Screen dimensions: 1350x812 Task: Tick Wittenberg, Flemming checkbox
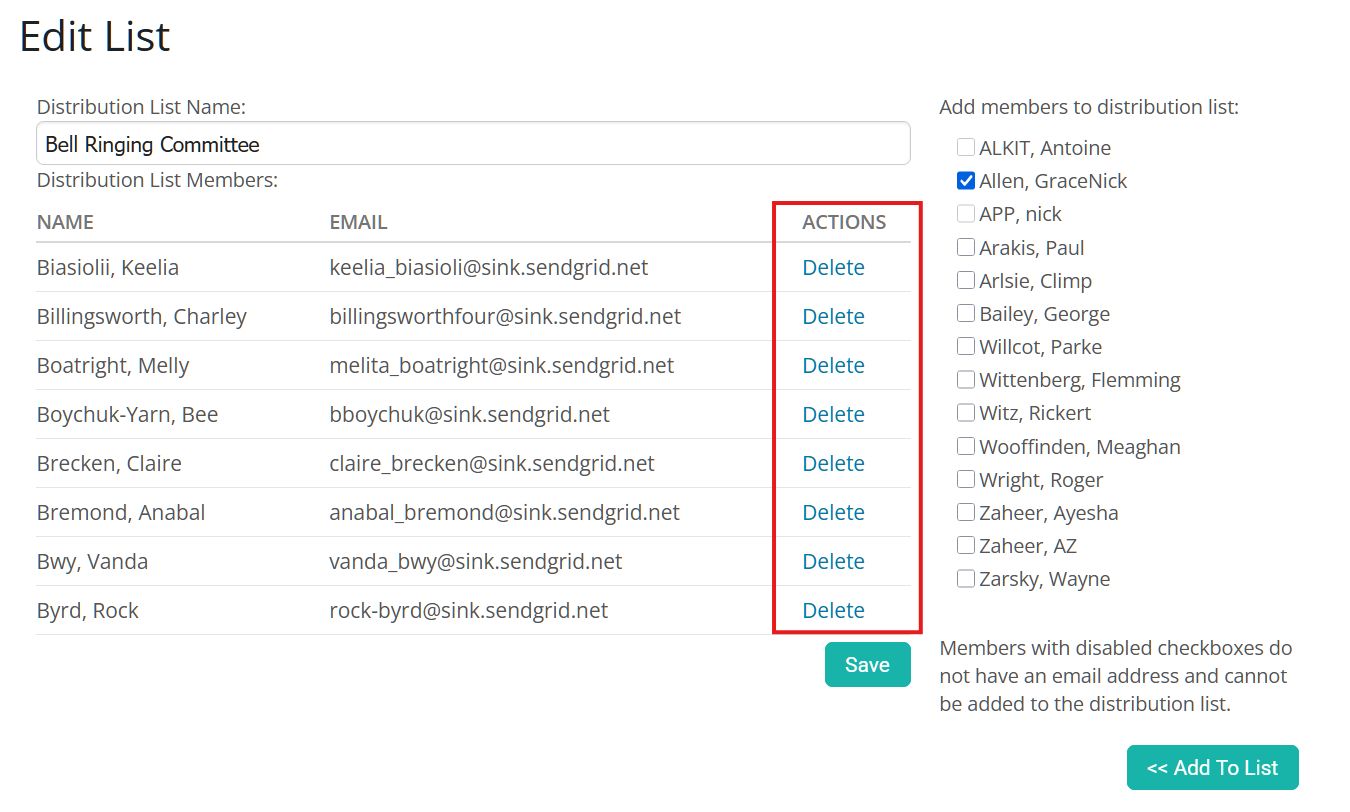[966, 380]
